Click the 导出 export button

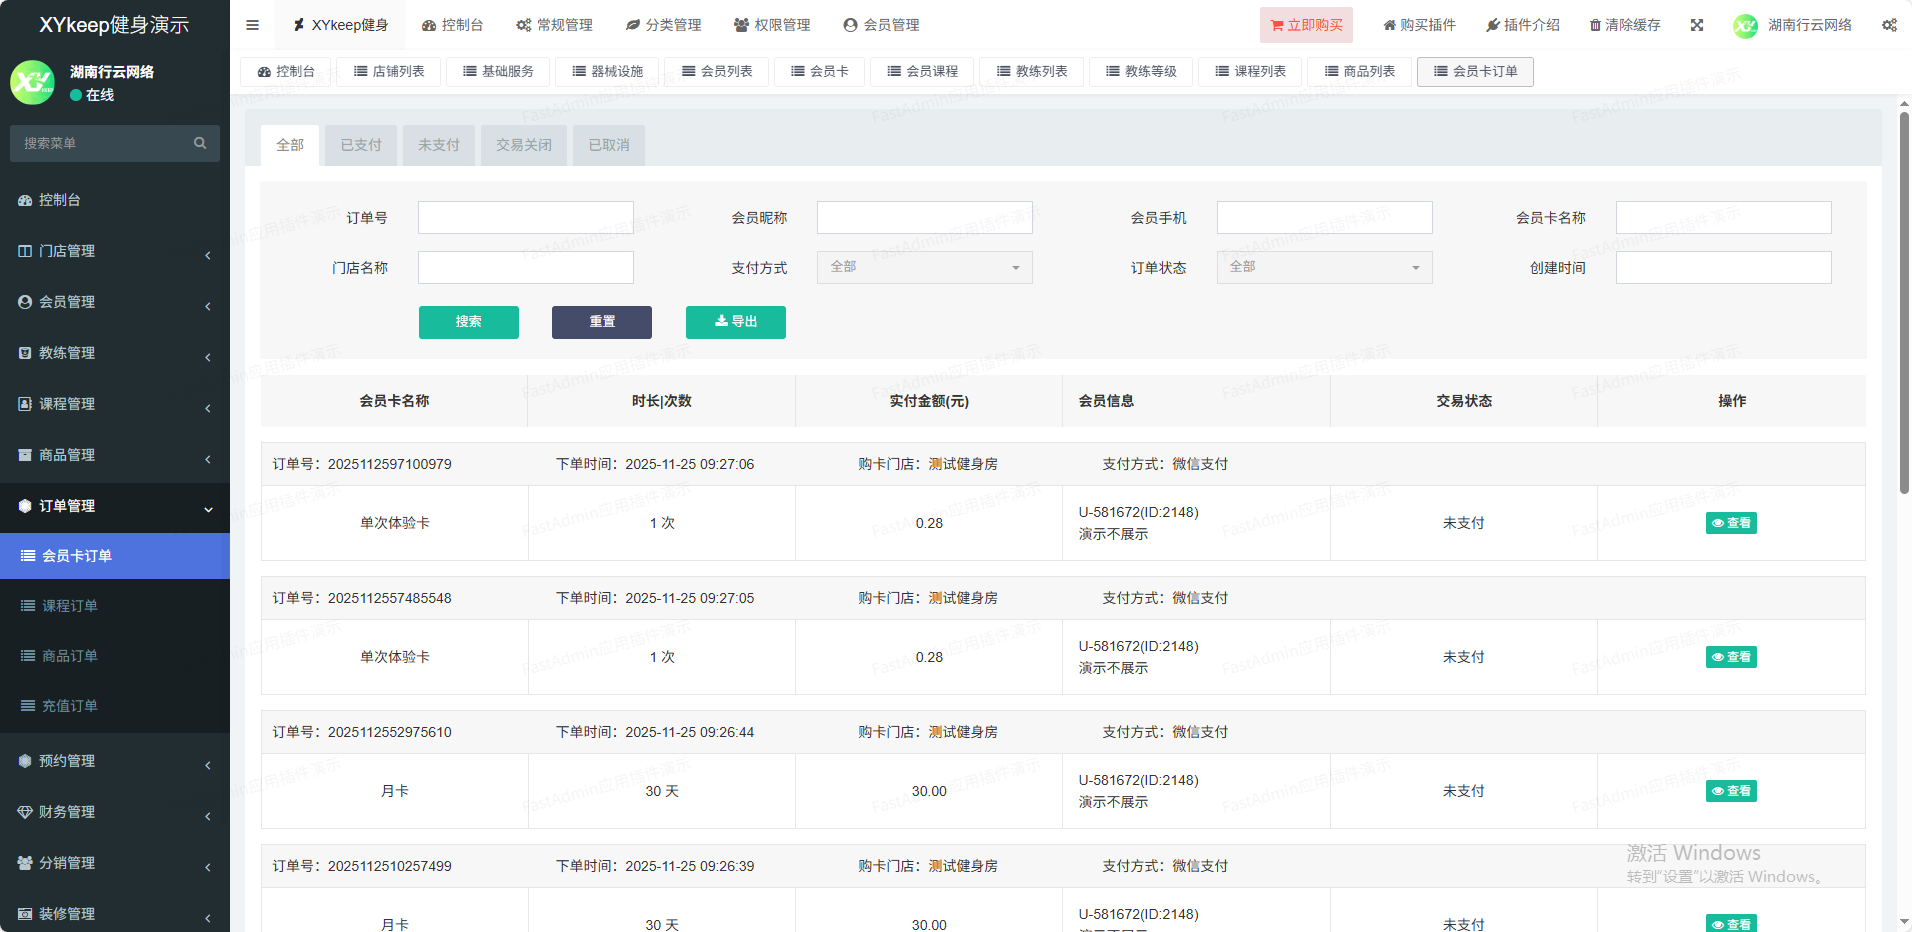click(x=735, y=322)
